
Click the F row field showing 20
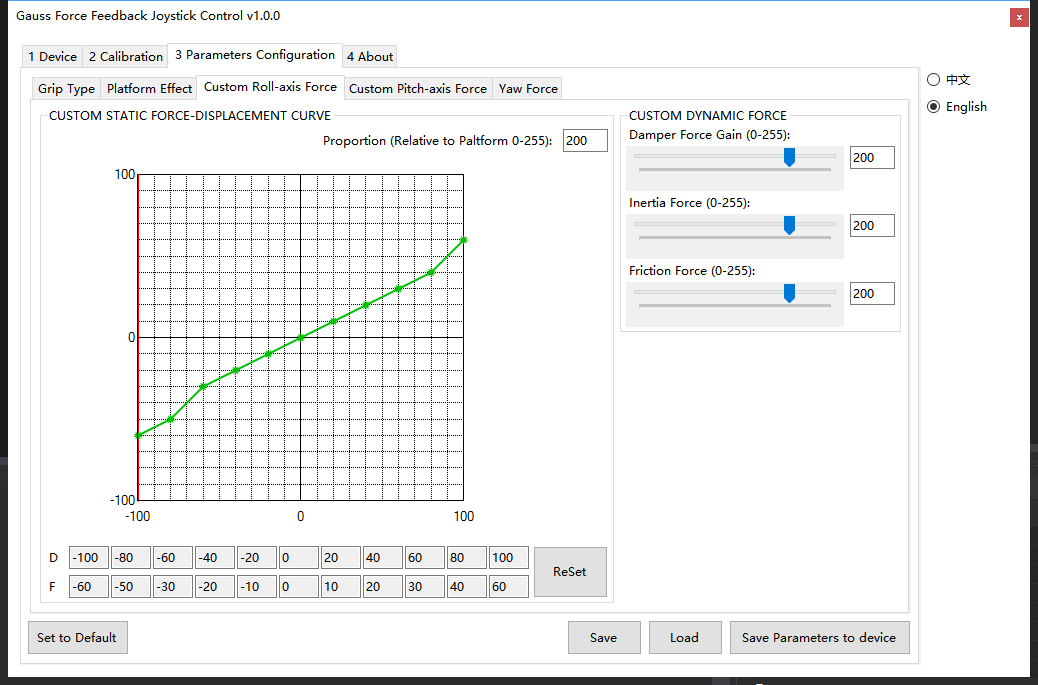[383, 586]
